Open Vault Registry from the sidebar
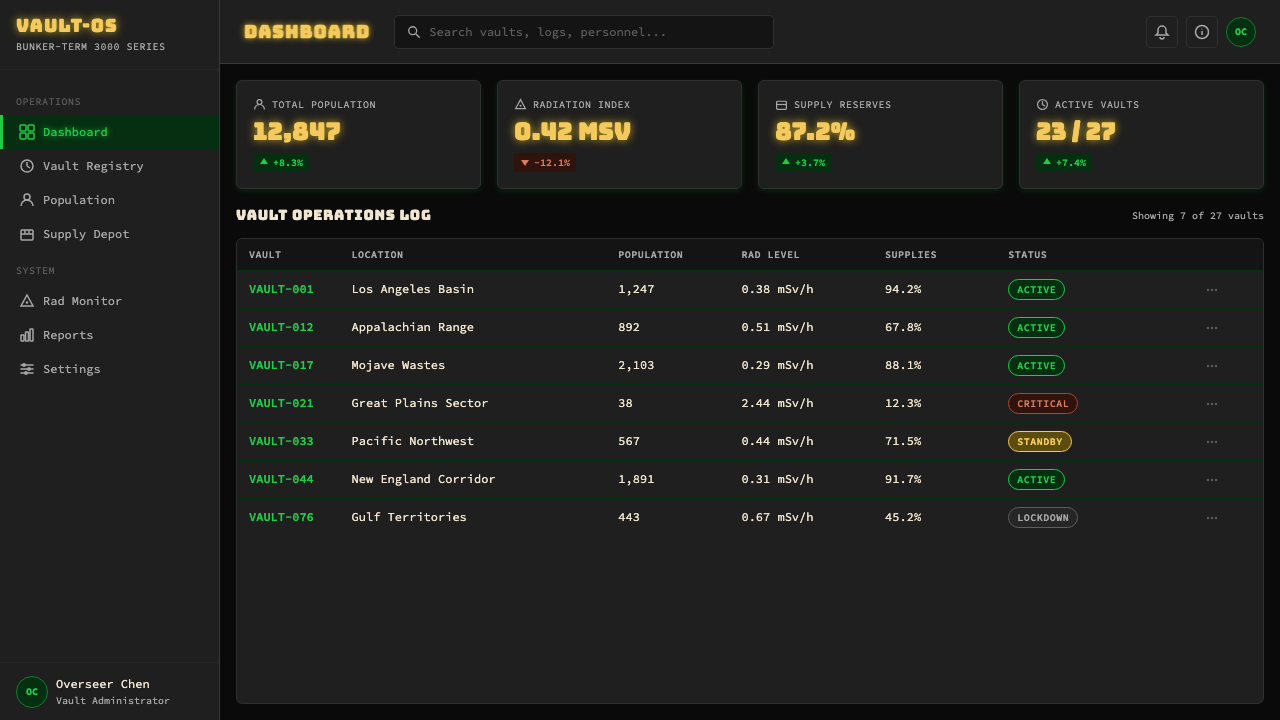The image size is (1280, 720). (110, 166)
